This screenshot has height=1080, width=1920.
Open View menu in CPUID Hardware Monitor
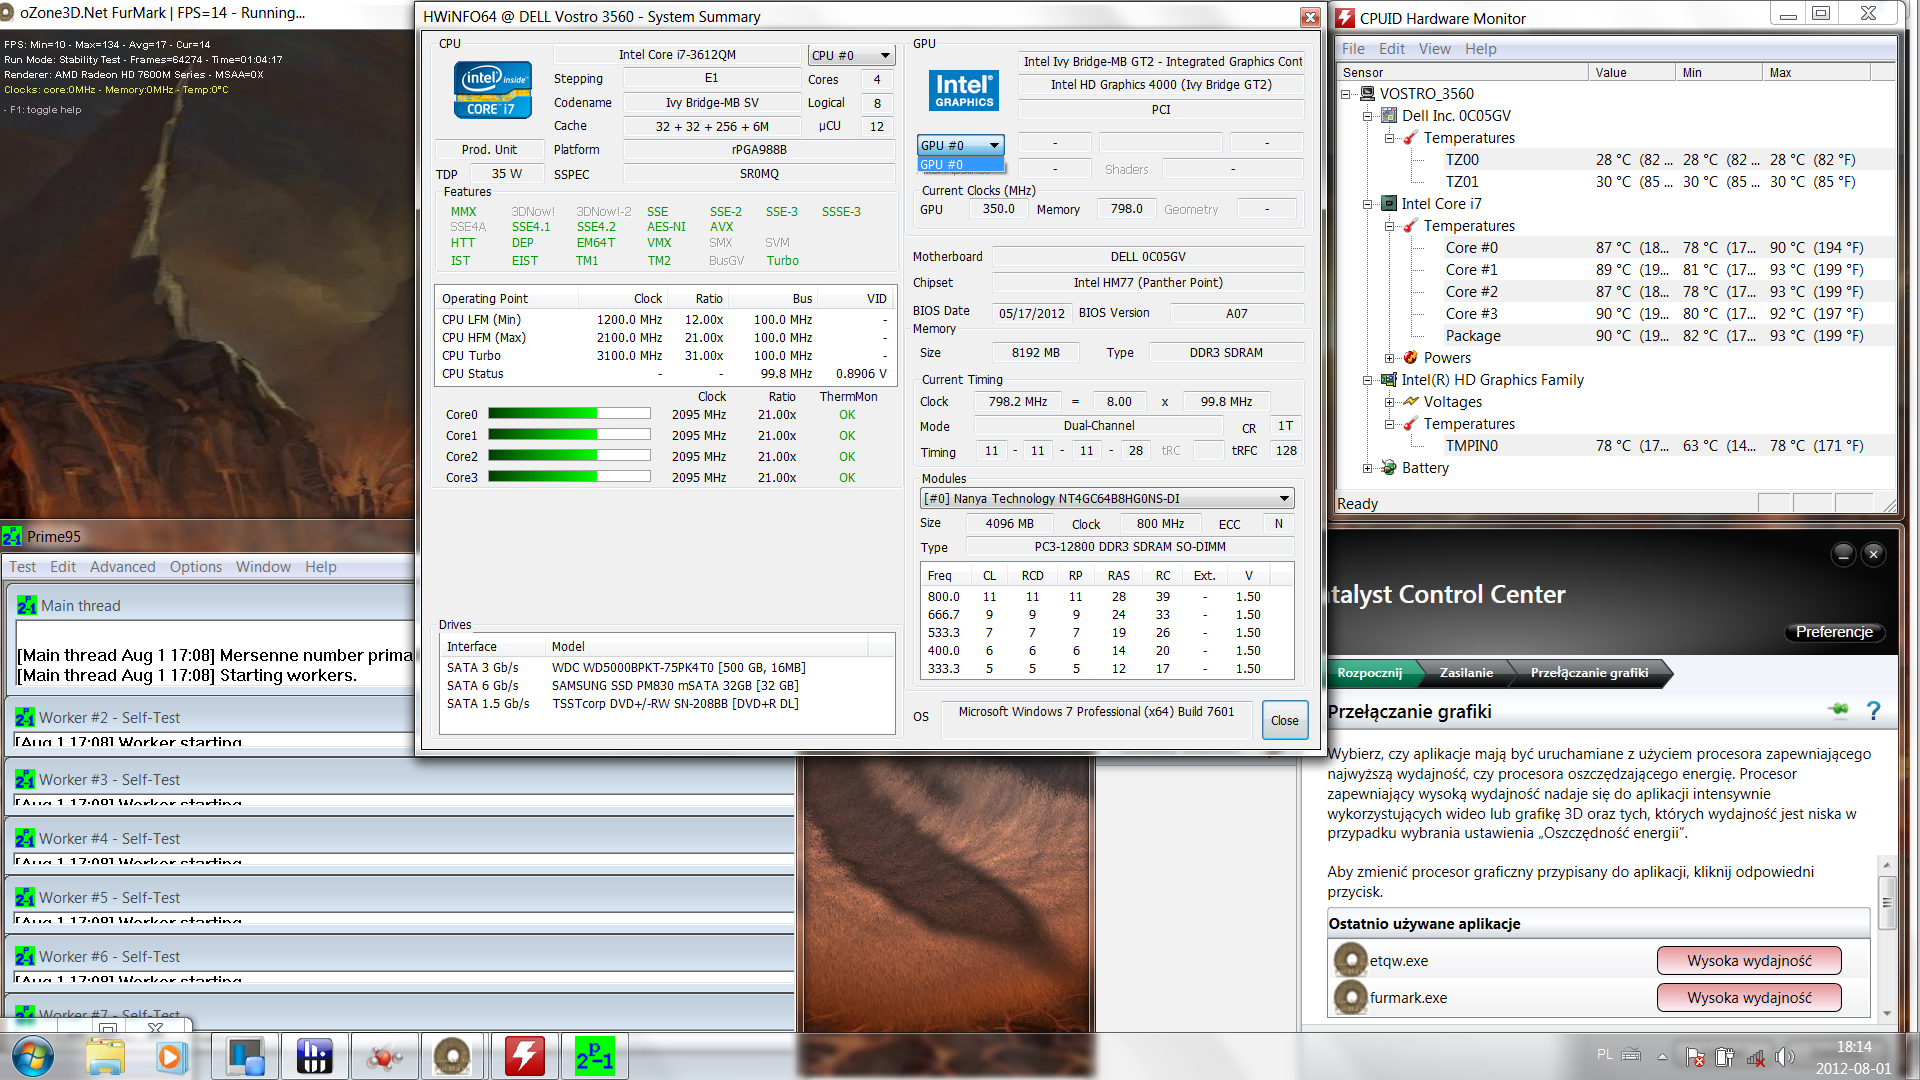point(1434,49)
